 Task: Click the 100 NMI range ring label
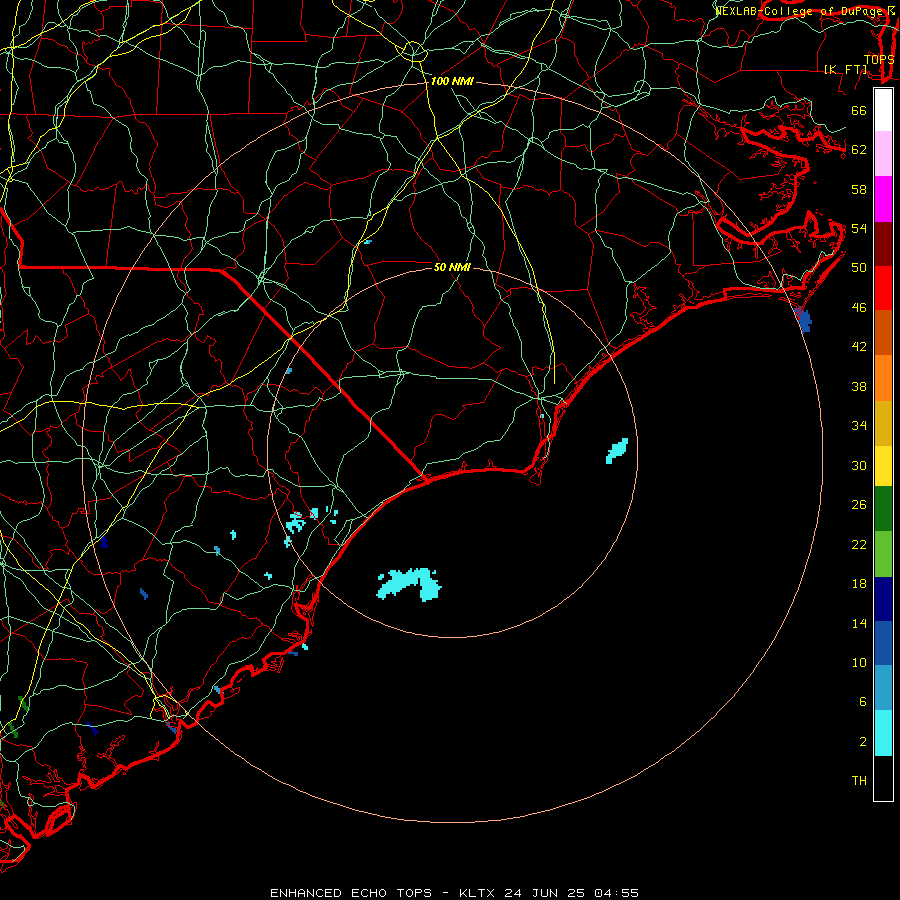[452, 82]
